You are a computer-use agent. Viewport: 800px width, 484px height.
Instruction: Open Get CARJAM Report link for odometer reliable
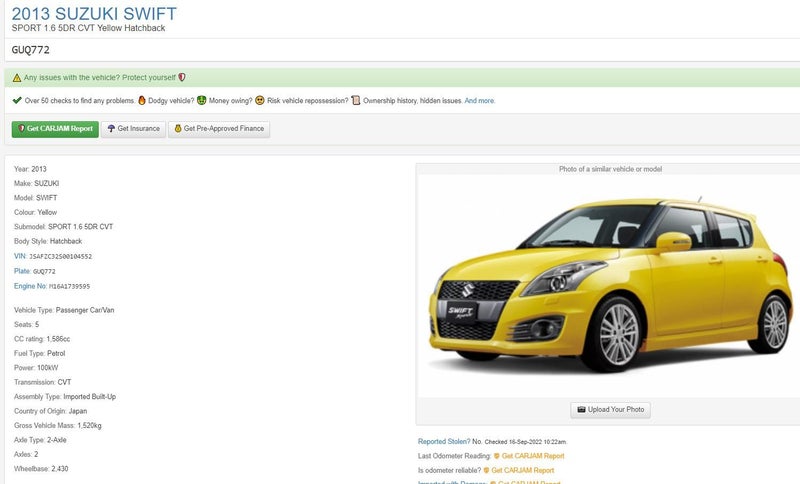tap(522, 470)
